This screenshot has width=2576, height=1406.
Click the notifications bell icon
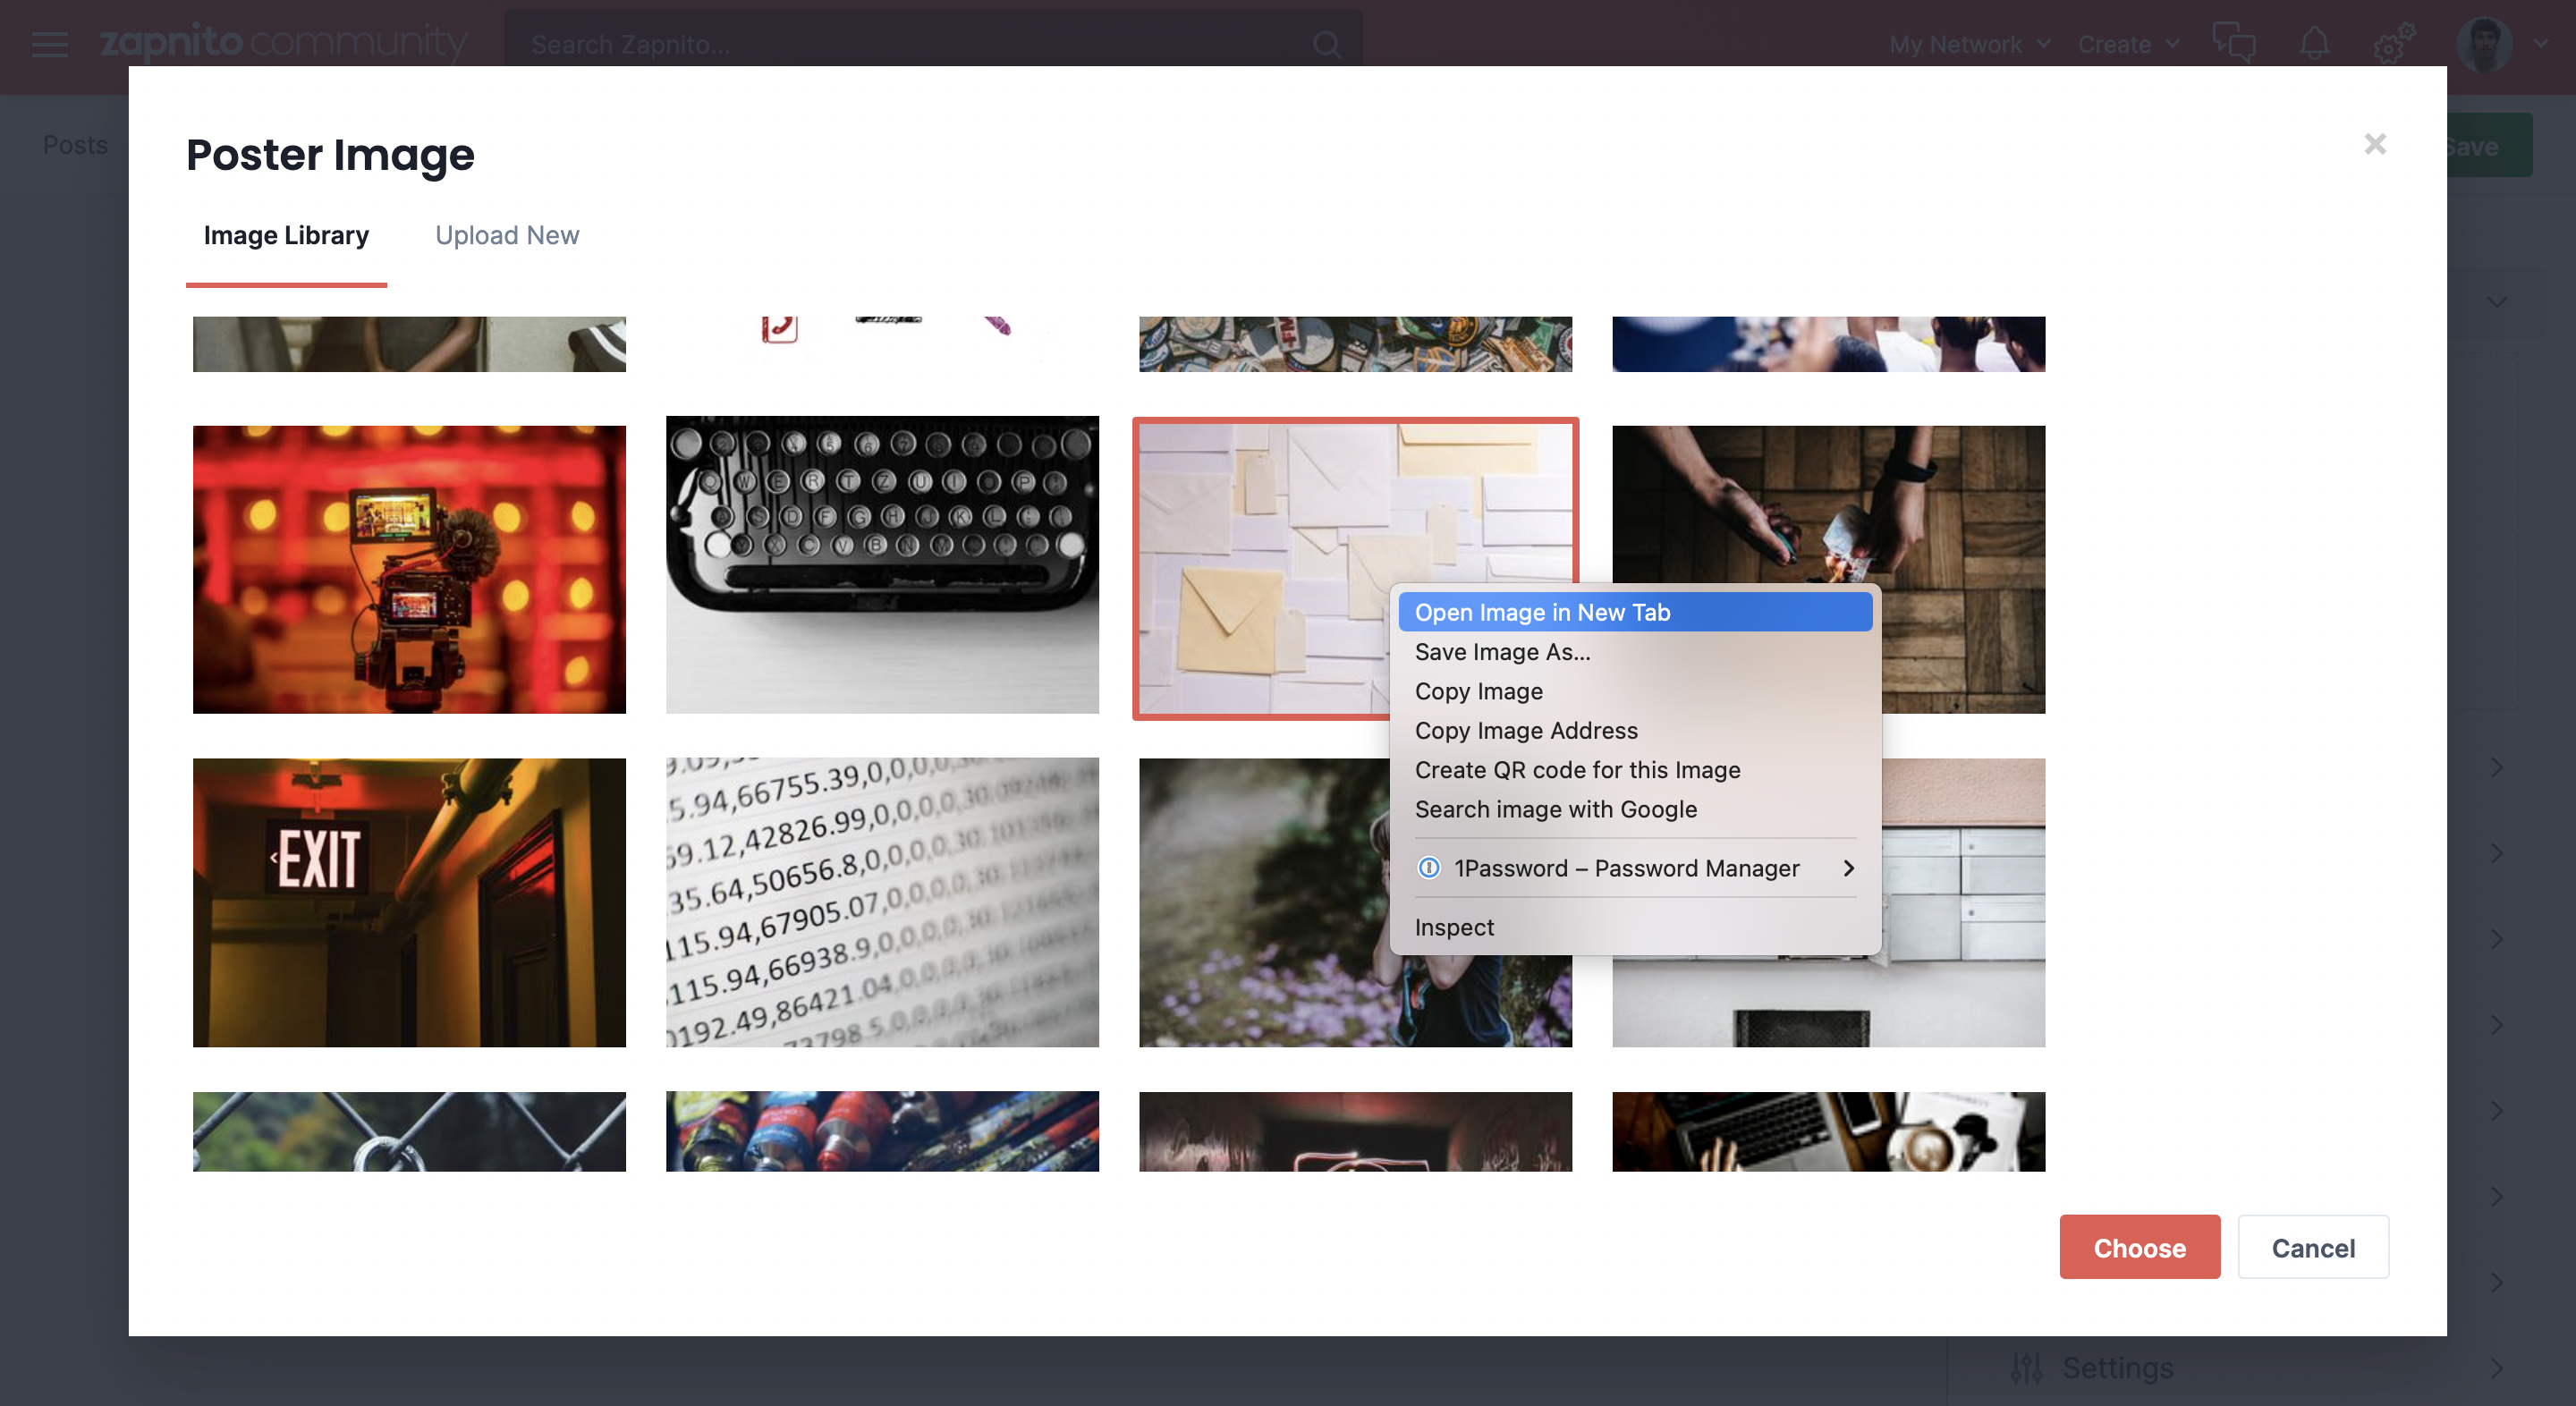tap(2314, 44)
